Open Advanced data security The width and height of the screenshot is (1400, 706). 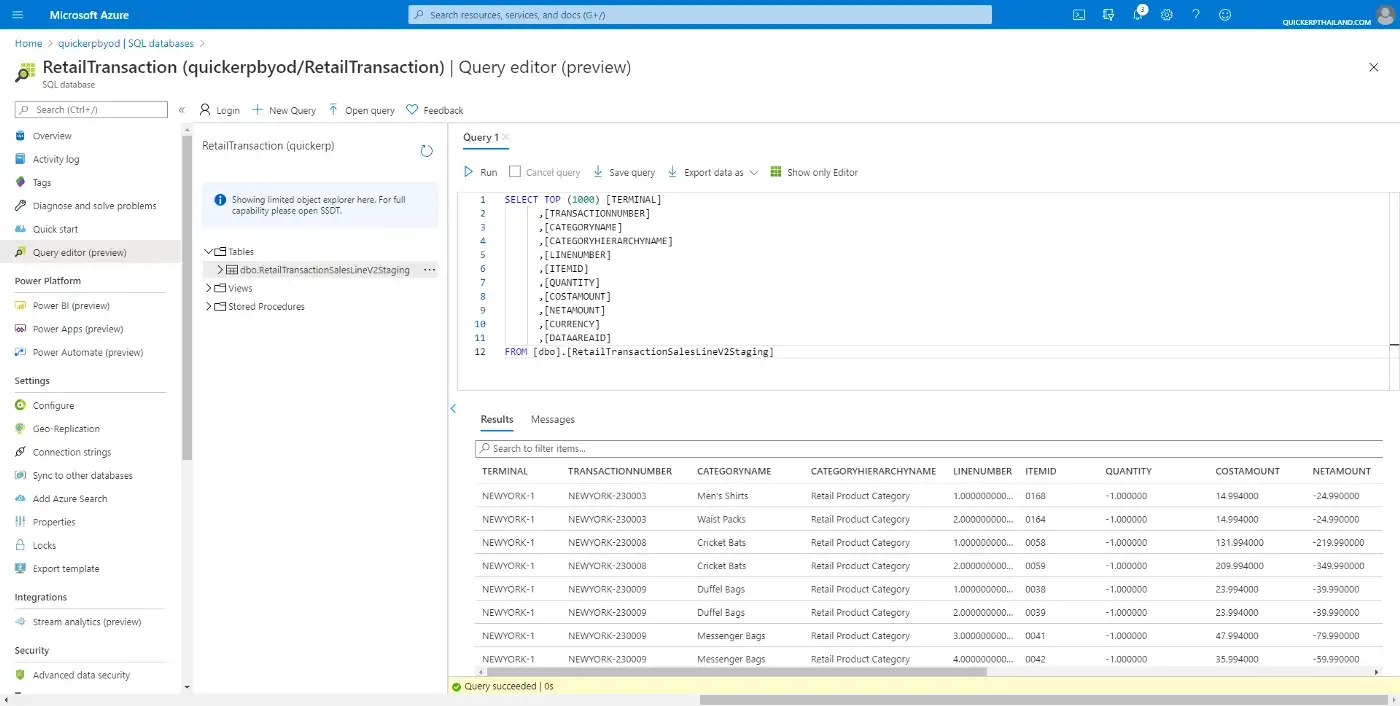pos(81,675)
